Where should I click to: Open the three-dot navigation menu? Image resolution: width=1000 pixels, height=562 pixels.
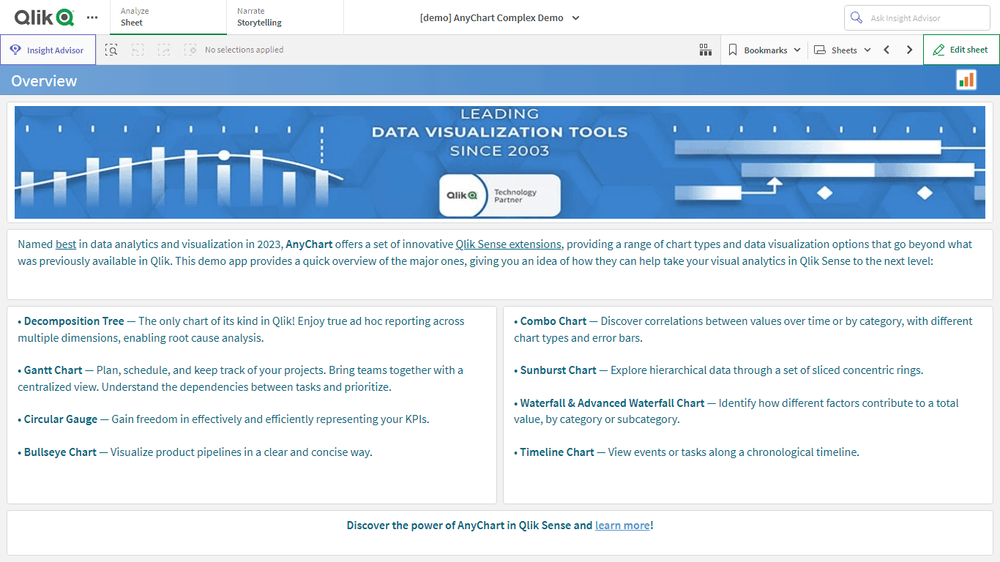coord(93,18)
